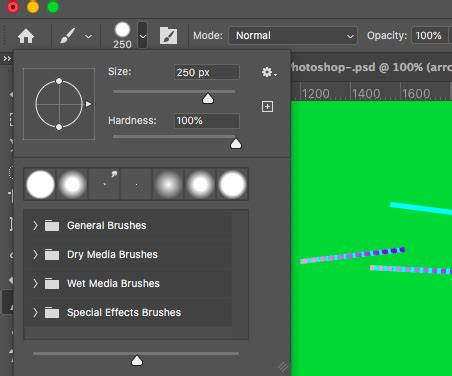Select the second soft round brush thumbnail
The width and height of the screenshot is (452, 376).
pos(72,184)
